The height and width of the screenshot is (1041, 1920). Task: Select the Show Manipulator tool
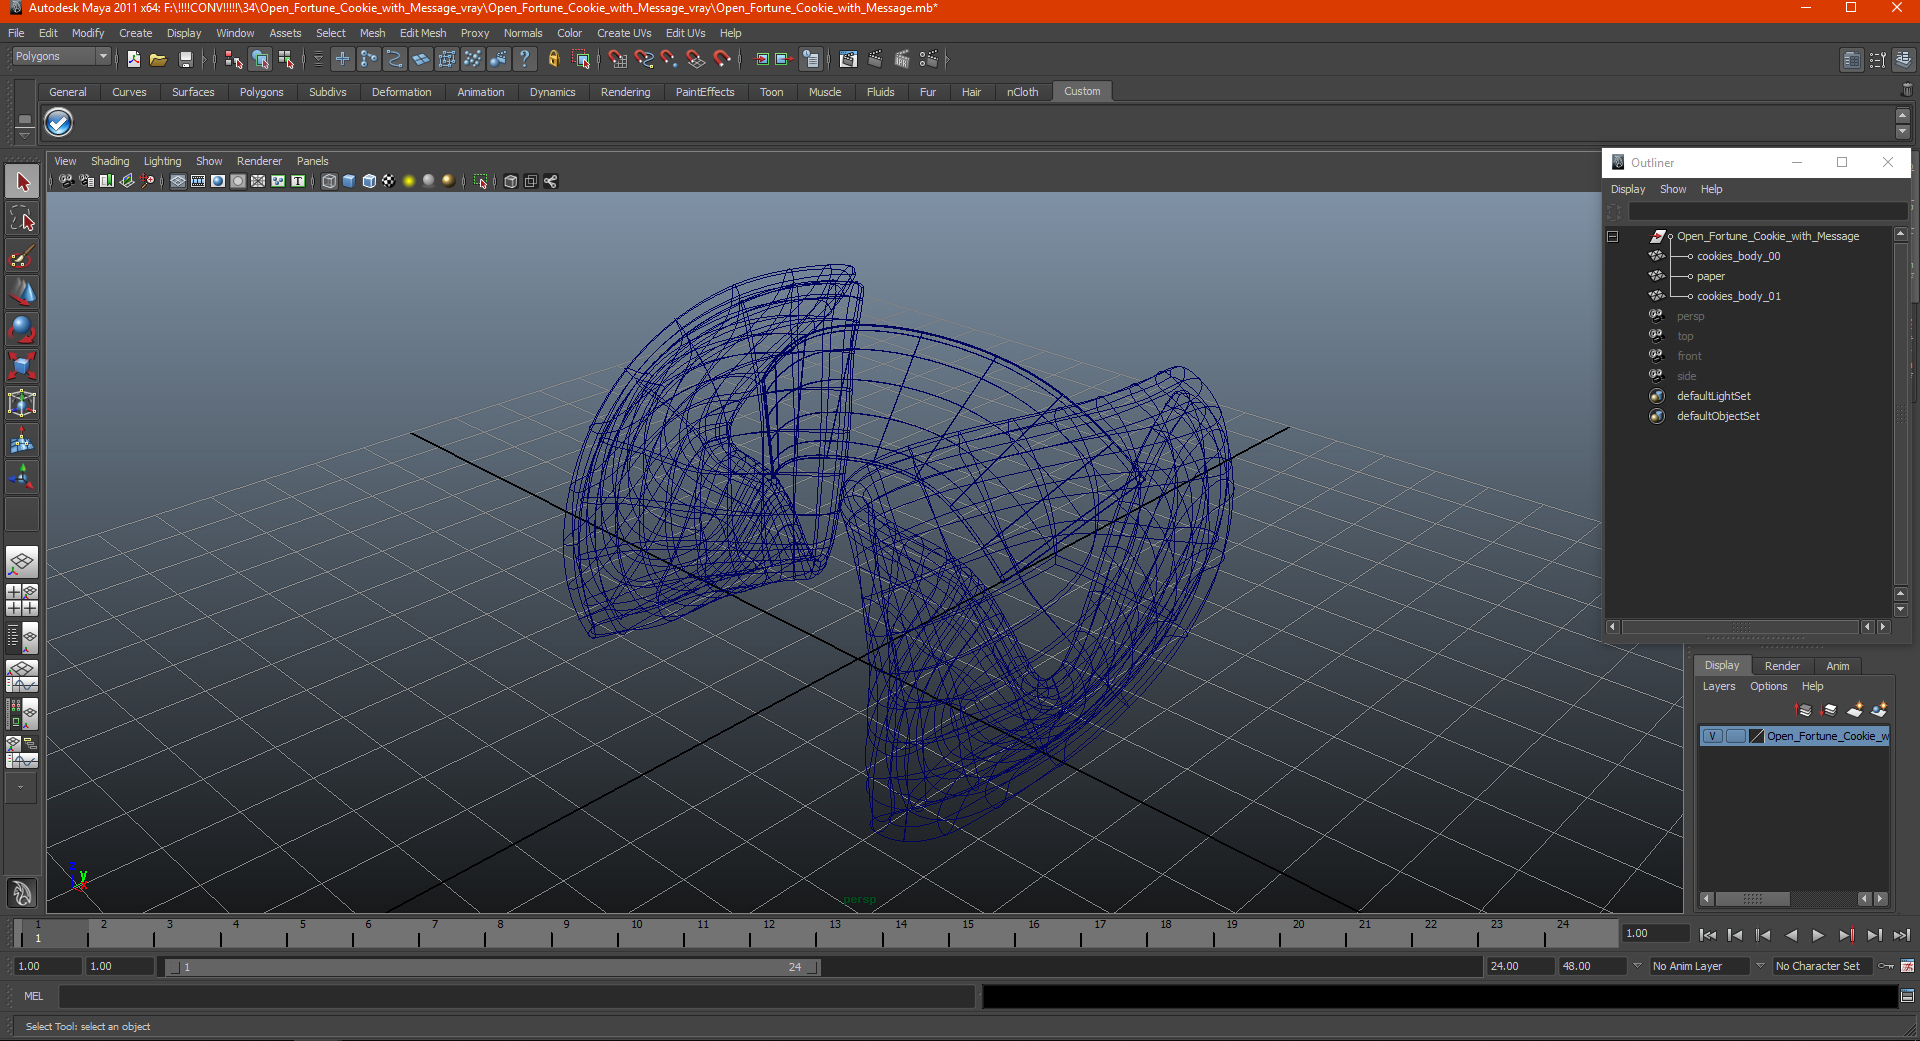[22, 476]
